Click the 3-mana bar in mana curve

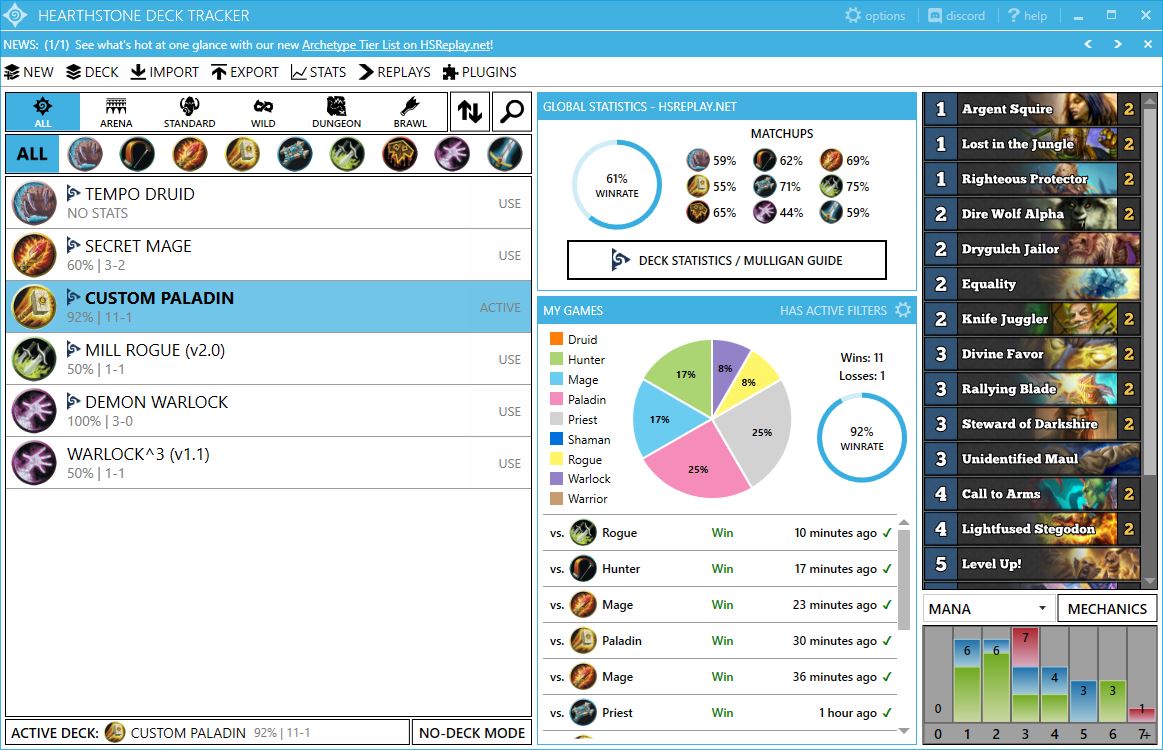[x=1025, y=674]
